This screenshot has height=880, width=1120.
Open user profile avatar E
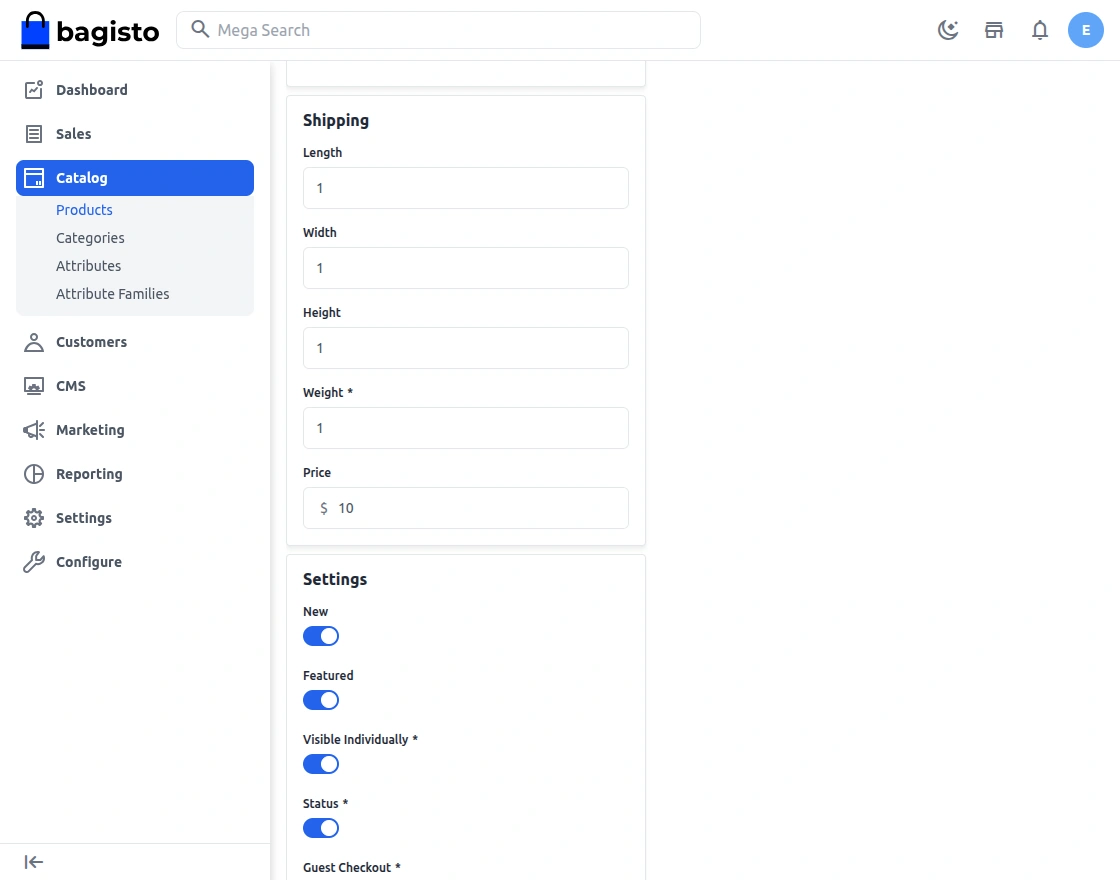1086,30
